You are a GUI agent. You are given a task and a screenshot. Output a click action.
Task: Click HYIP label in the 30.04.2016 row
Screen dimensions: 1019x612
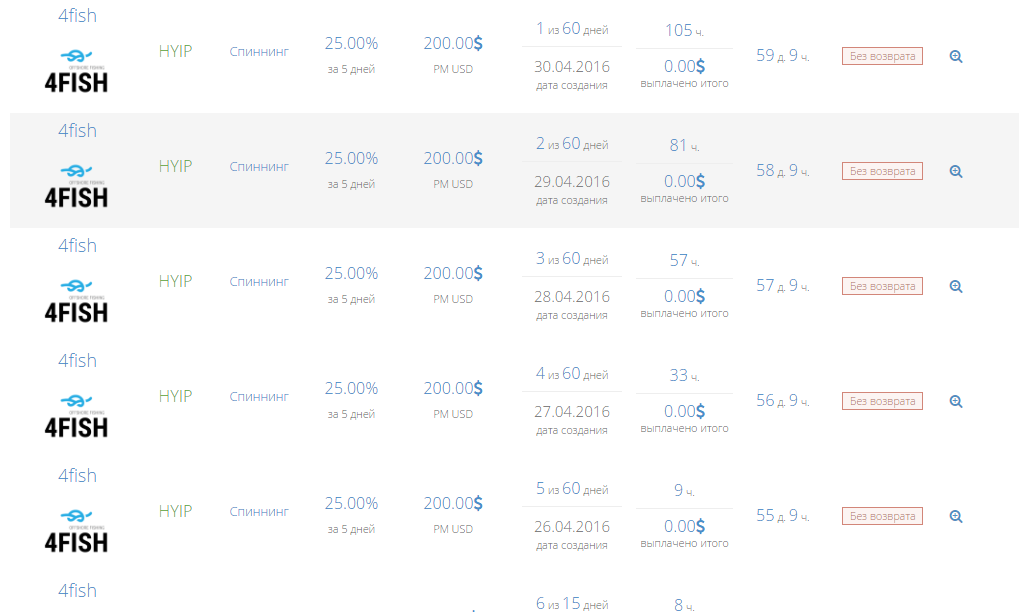click(175, 51)
